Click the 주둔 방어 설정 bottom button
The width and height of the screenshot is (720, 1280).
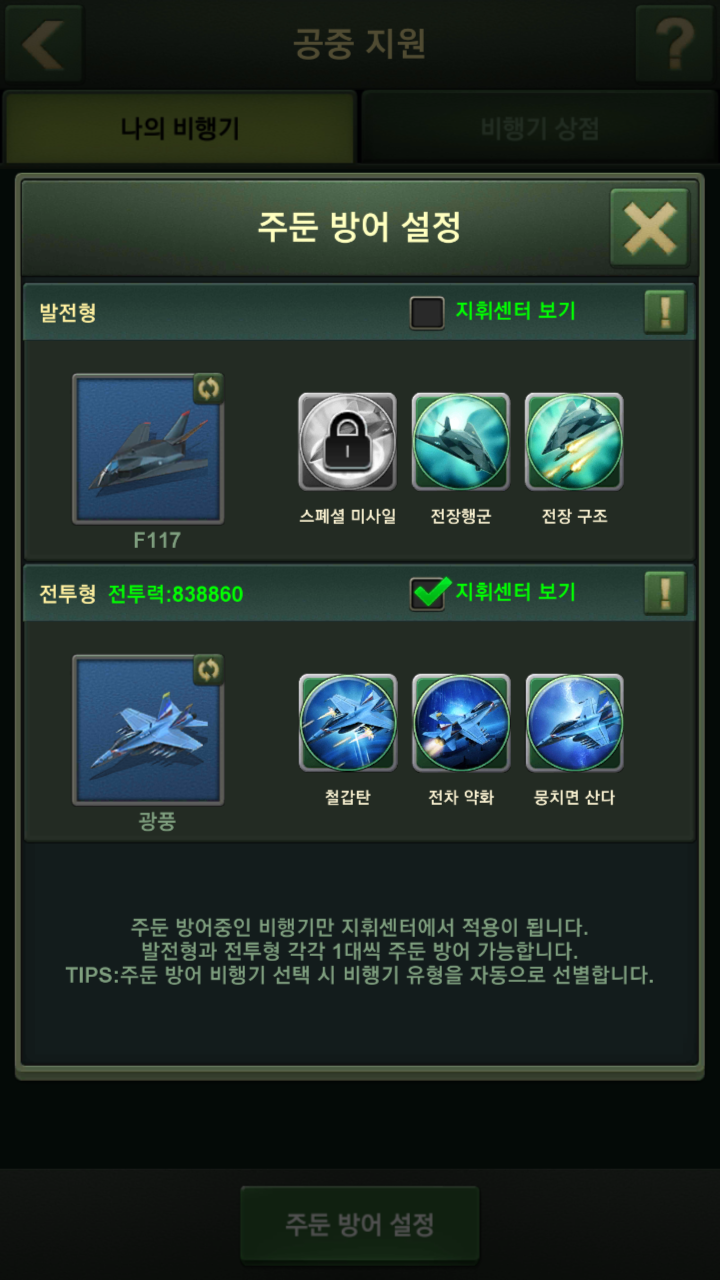tap(360, 1225)
